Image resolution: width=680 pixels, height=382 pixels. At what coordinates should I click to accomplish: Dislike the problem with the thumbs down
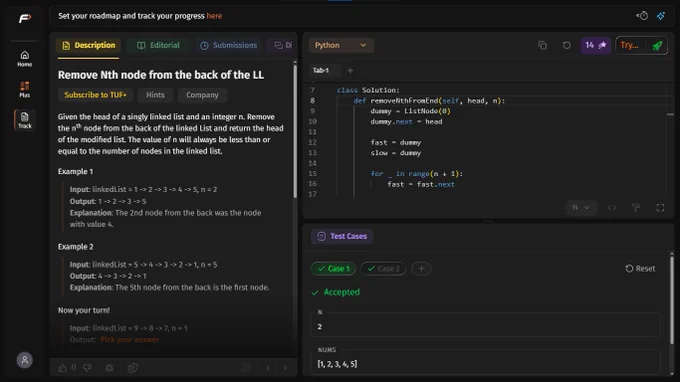click(87, 368)
